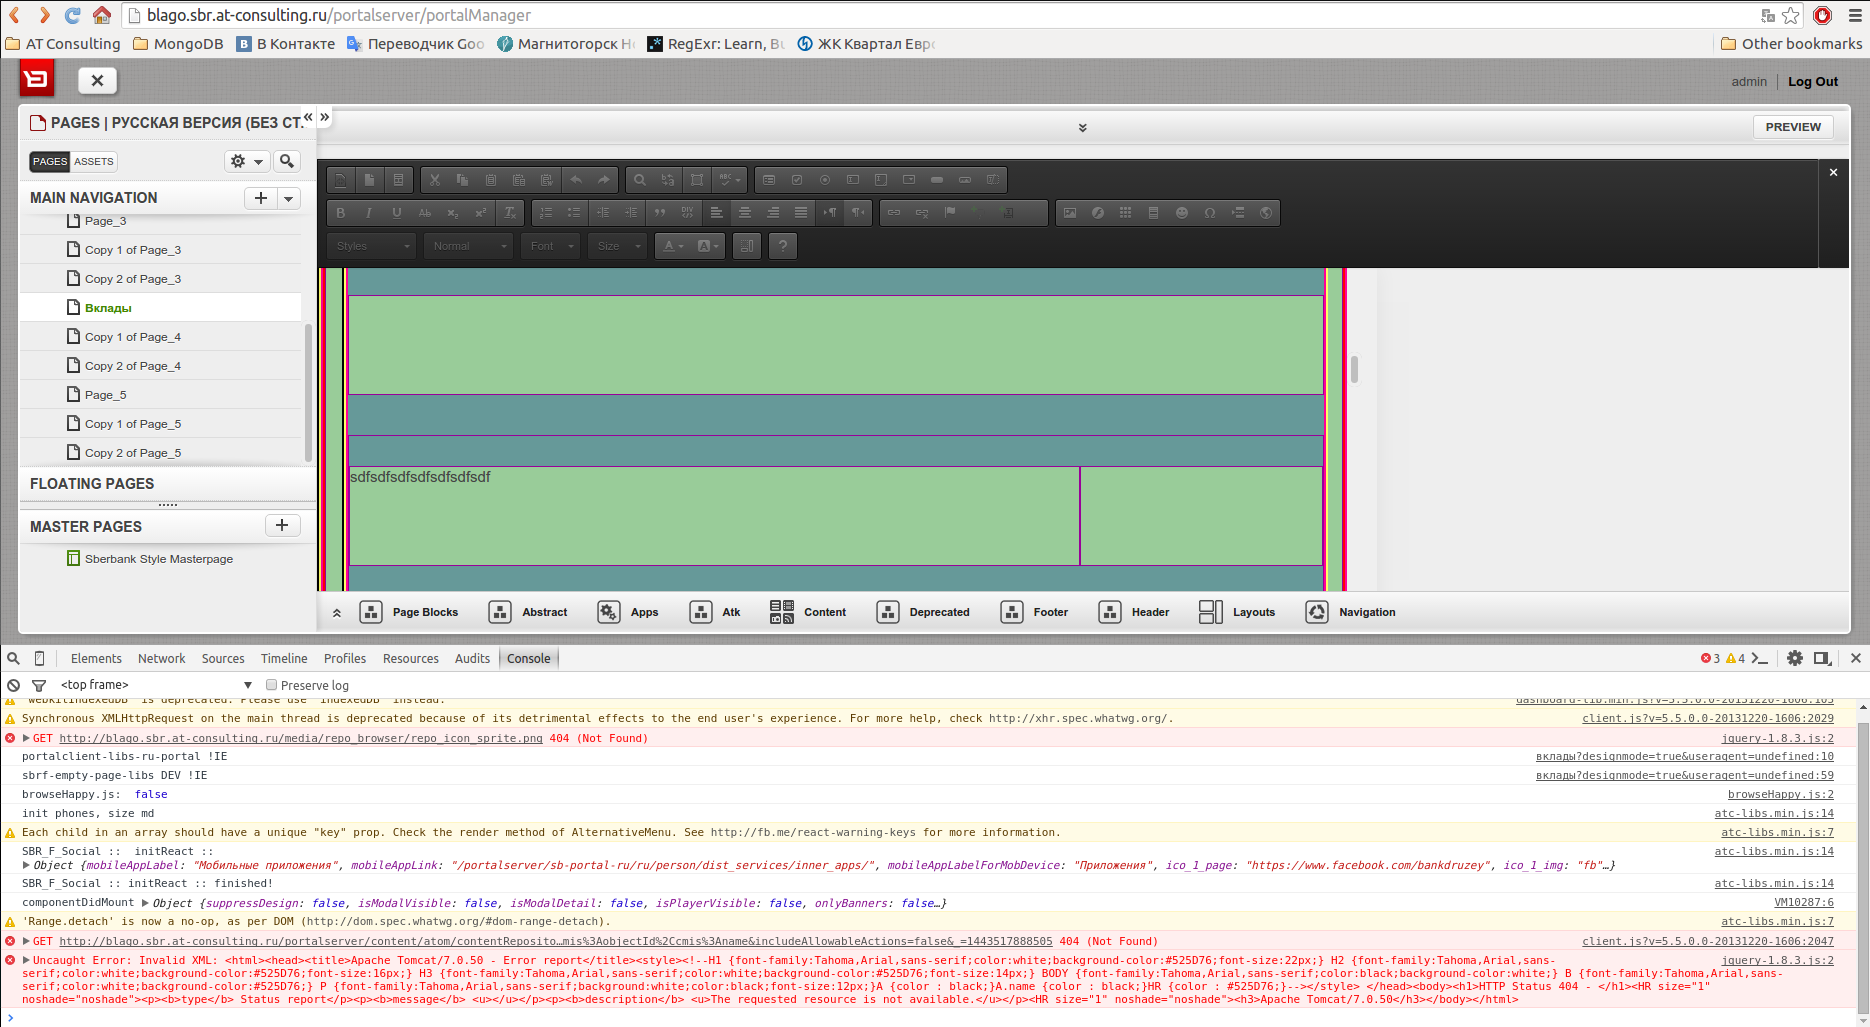Open the Font dropdown
This screenshot has width=1870, height=1027.
(x=551, y=246)
